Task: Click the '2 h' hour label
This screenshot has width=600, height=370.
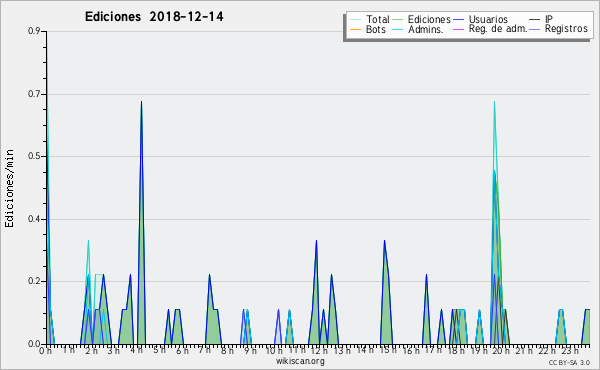Action: [x=91, y=351]
